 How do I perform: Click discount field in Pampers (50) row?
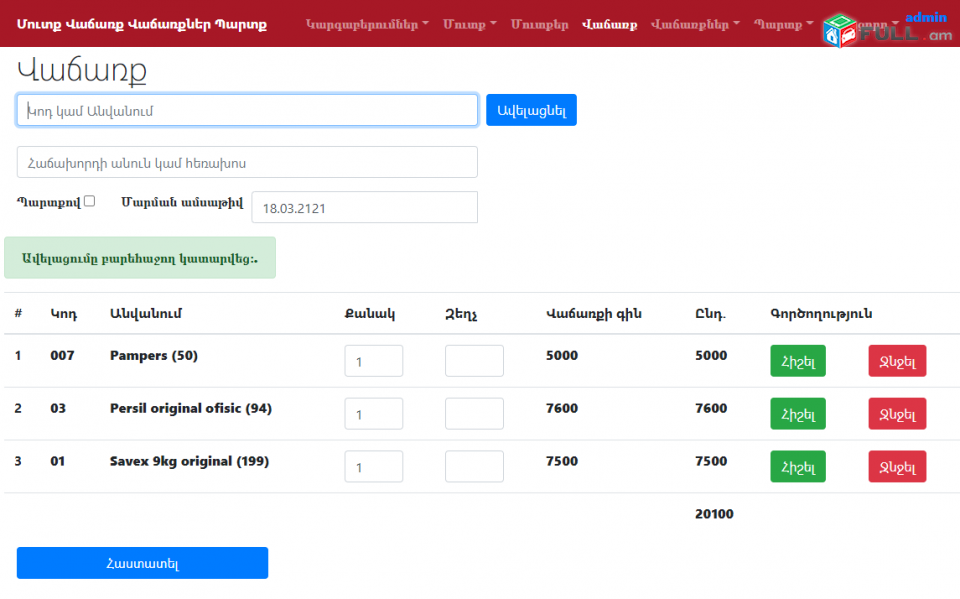tap(474, 361)
